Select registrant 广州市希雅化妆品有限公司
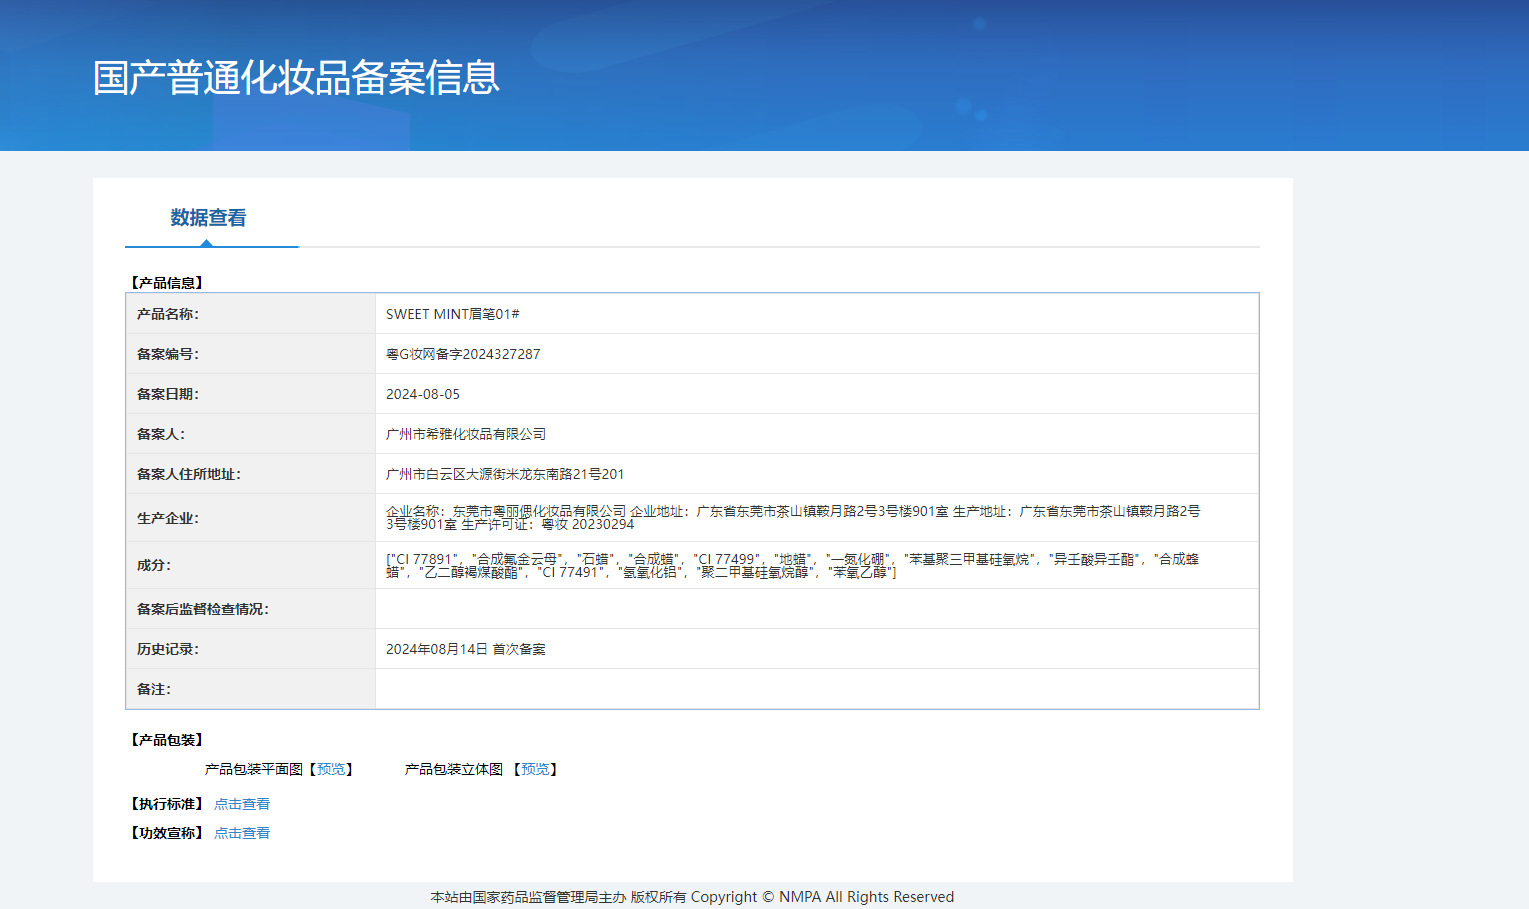The image size is (1529, 909). 466,434
